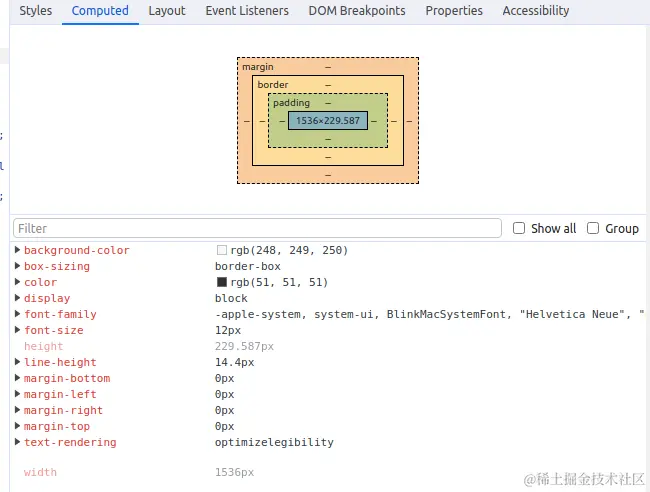Image resolution: width=650 pixels, height=492 pixels.
Task: Open the Layout tab
Action: [x=167, y=11]
